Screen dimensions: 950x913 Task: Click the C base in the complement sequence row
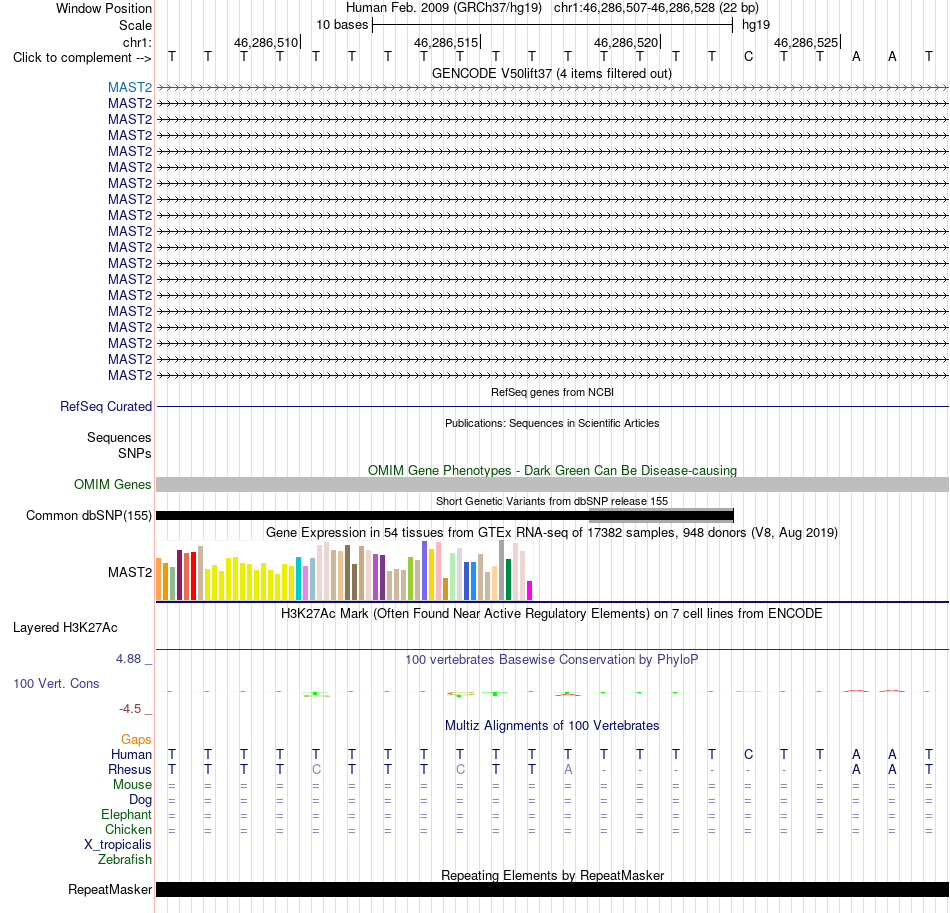748,57
